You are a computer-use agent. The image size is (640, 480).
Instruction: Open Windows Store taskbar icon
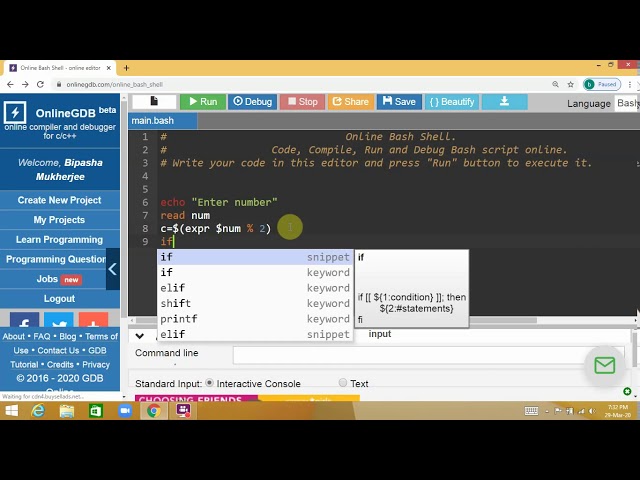(96, 411)
